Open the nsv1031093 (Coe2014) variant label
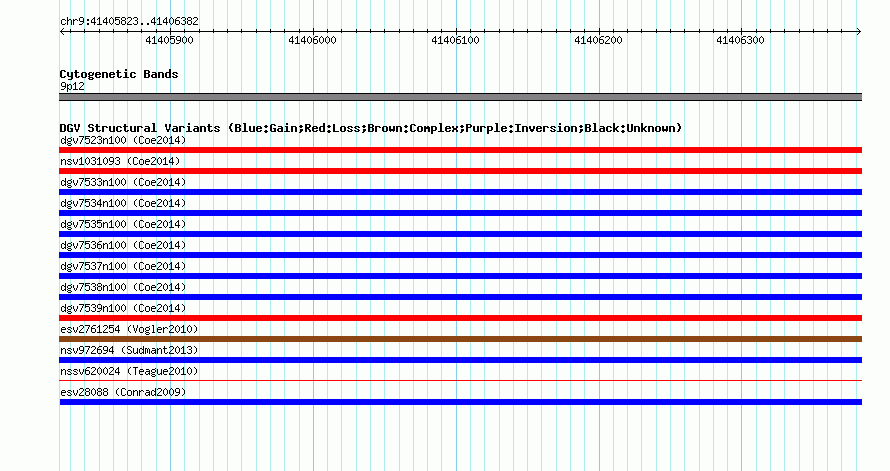Viewport: 890px width, 471px height. [120, 161]
